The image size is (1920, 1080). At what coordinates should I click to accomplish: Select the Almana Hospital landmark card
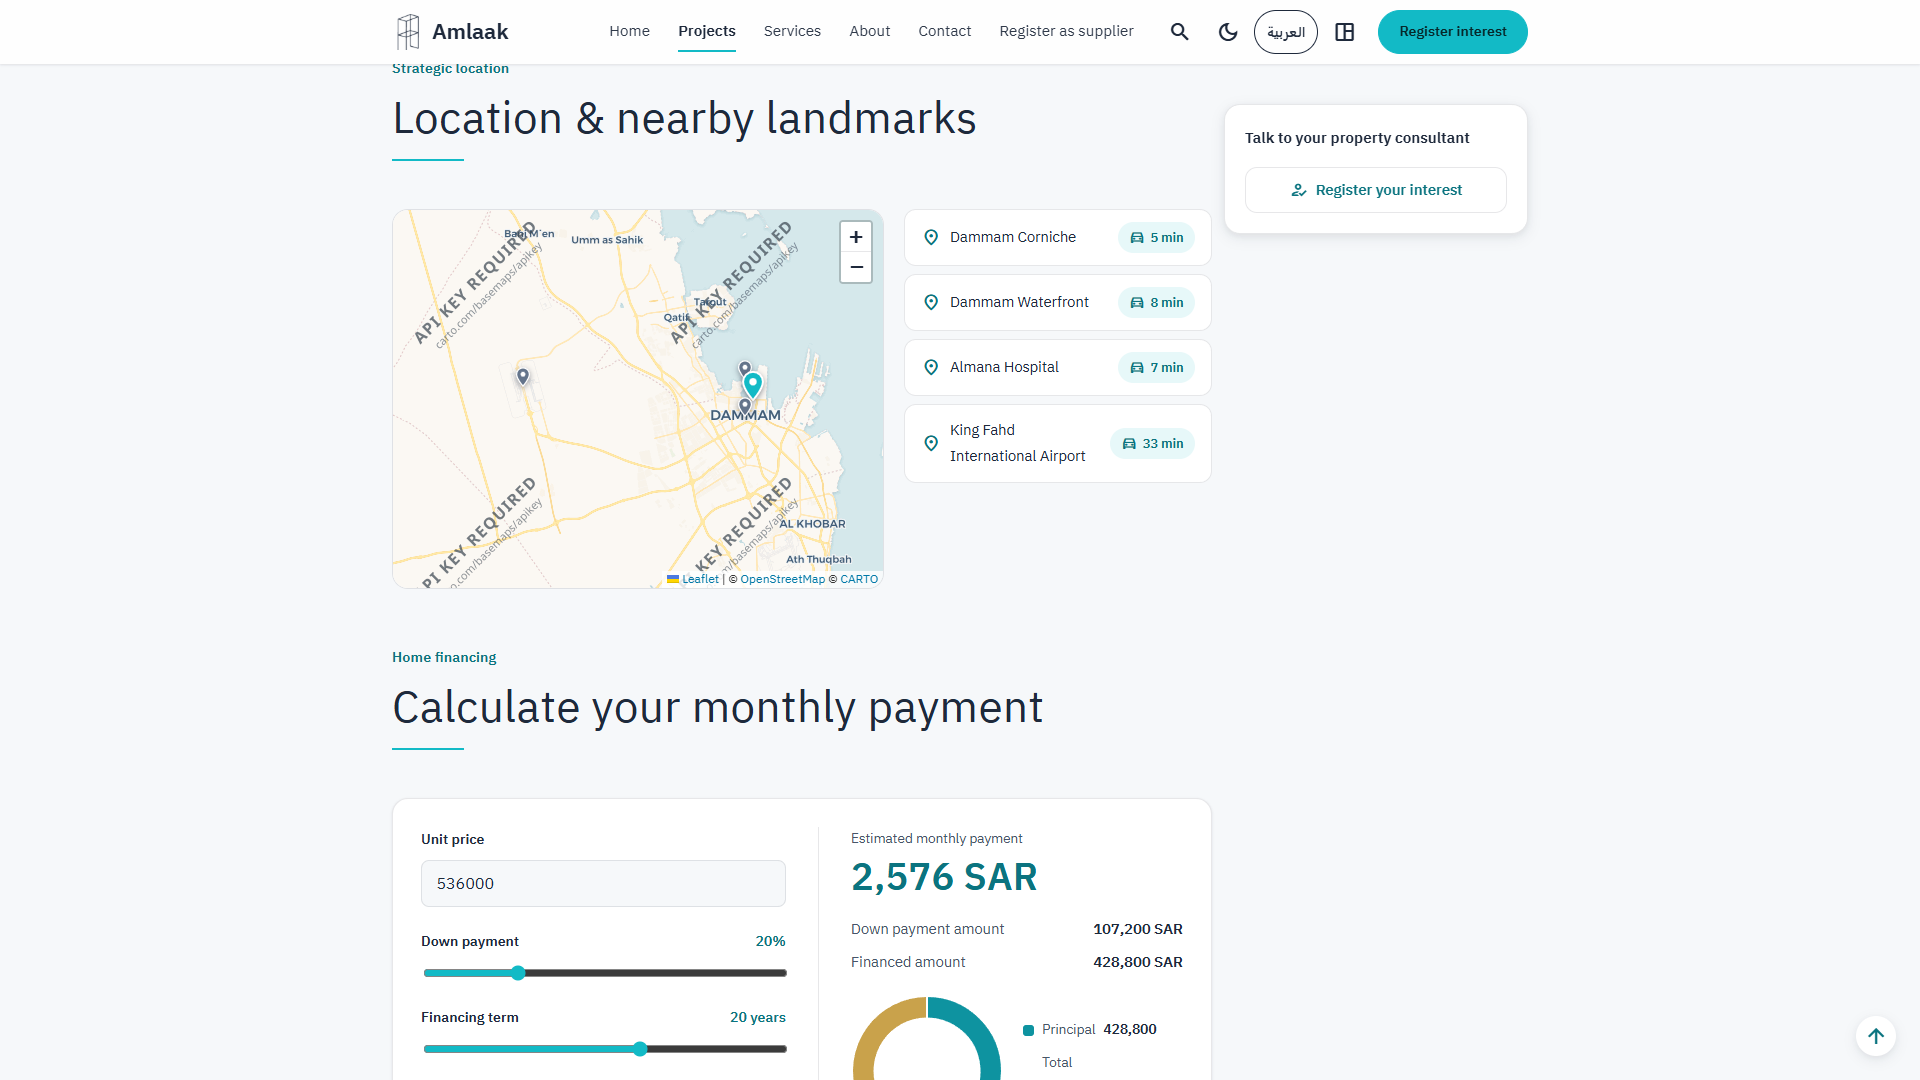tap(1058, 368)
